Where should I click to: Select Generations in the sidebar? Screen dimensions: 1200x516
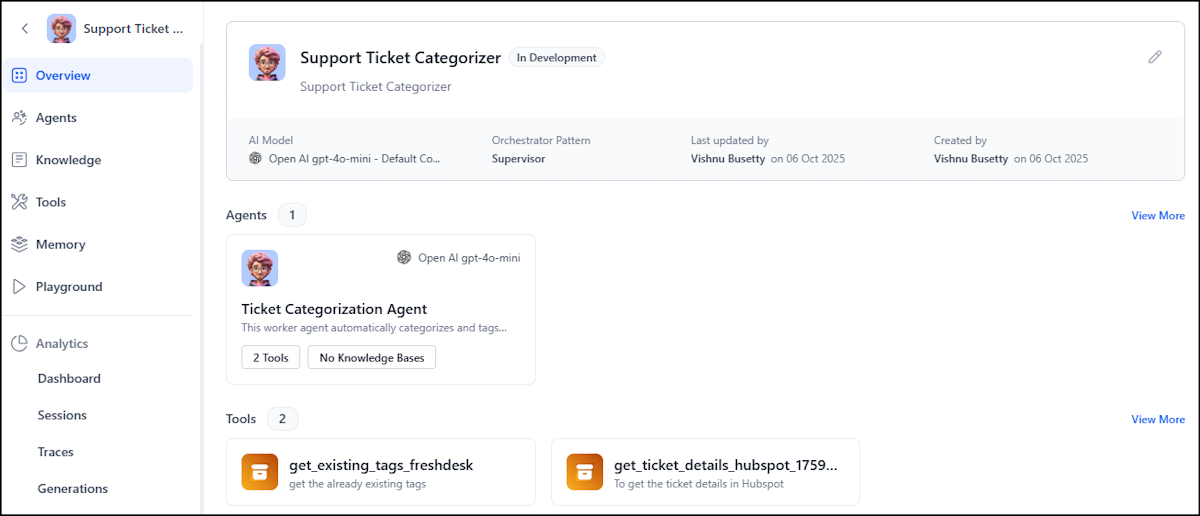(x=72, y=489)
